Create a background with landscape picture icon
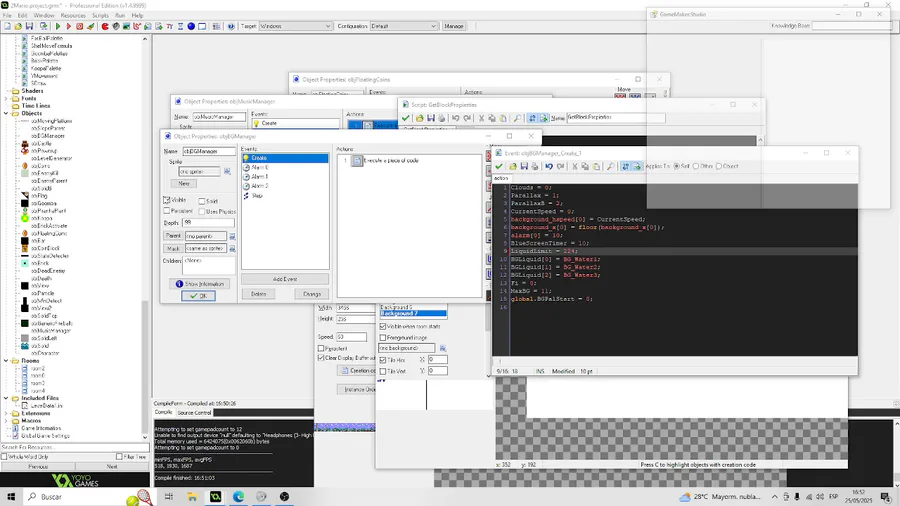 (x=126, y=26)
